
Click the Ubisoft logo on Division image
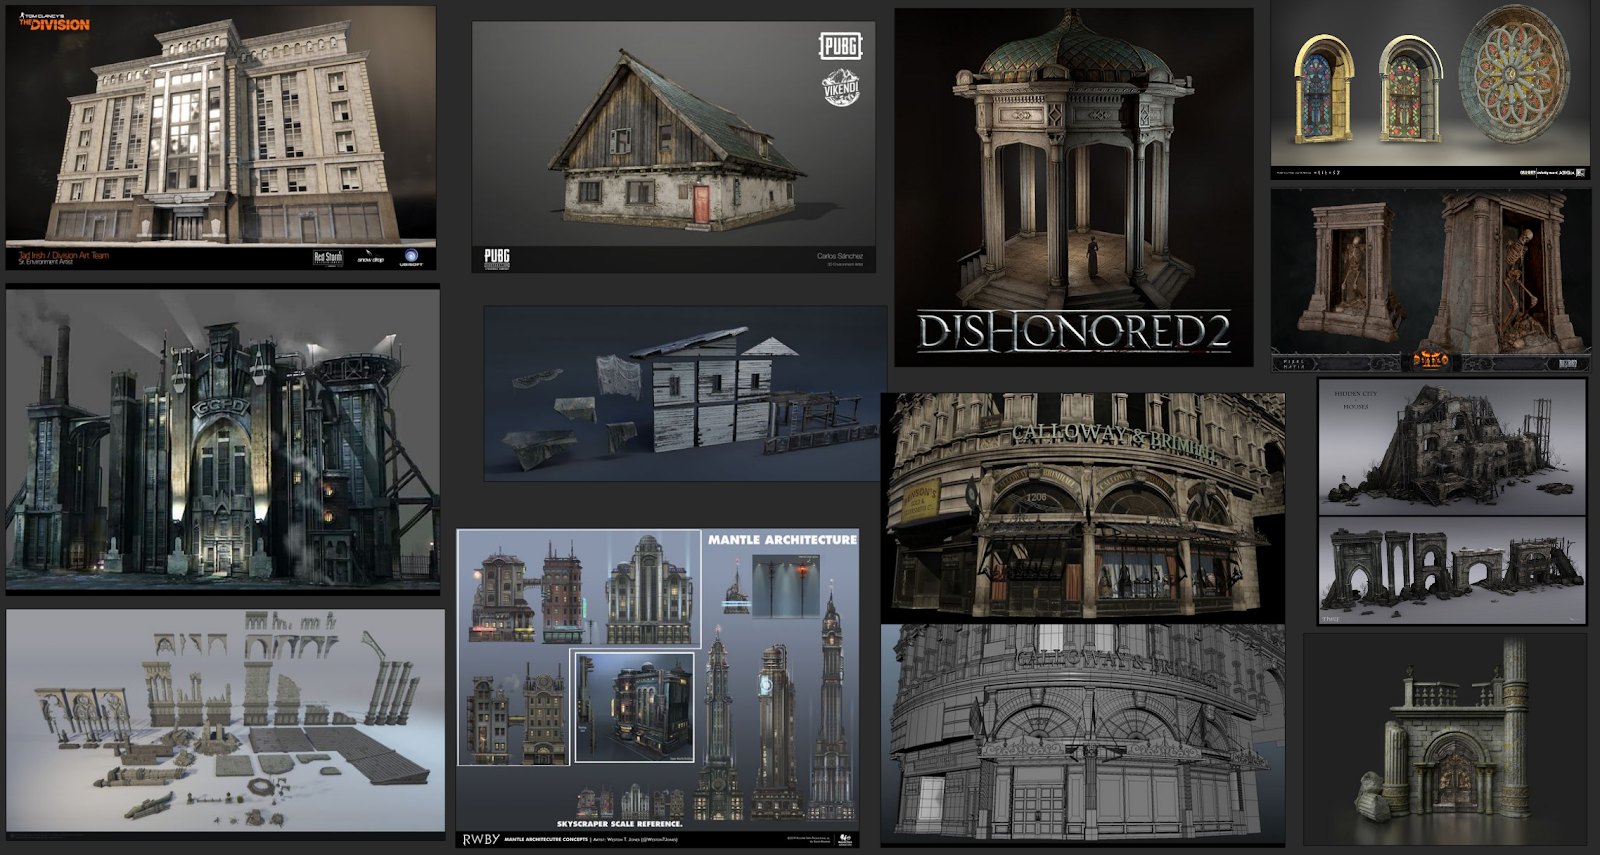click(x=411, y=259)
